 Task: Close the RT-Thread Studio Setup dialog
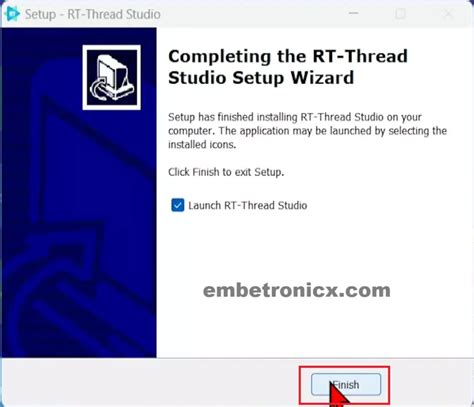pyautogui.click(x=448, y=14)
